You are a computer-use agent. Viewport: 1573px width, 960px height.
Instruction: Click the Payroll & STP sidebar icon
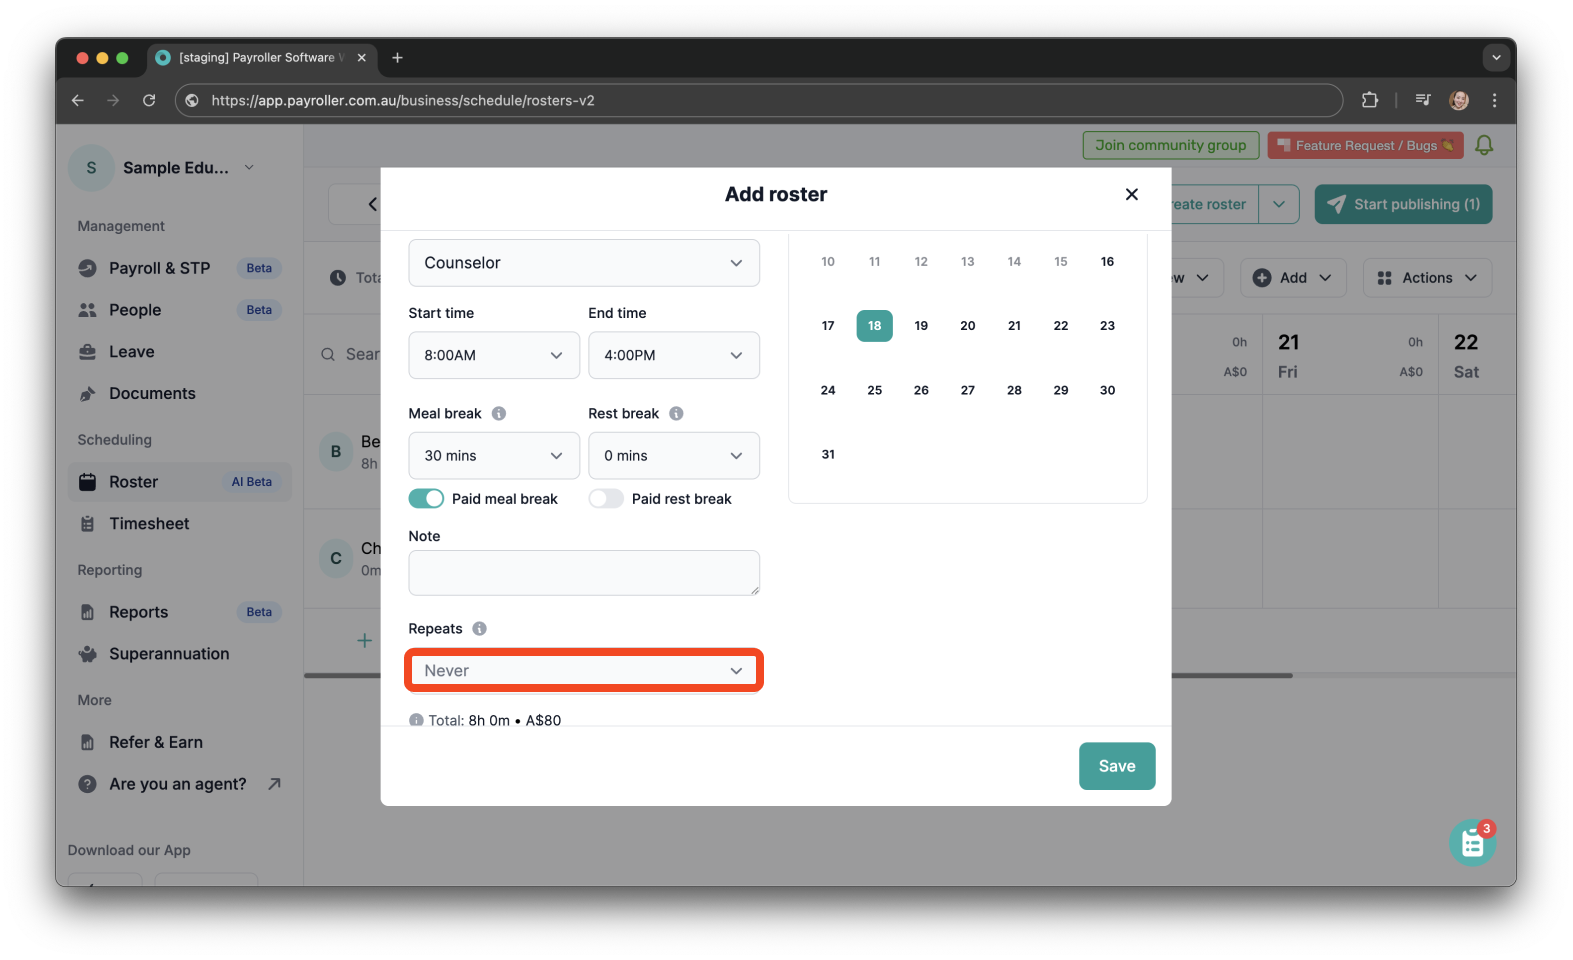pos(88,268)
